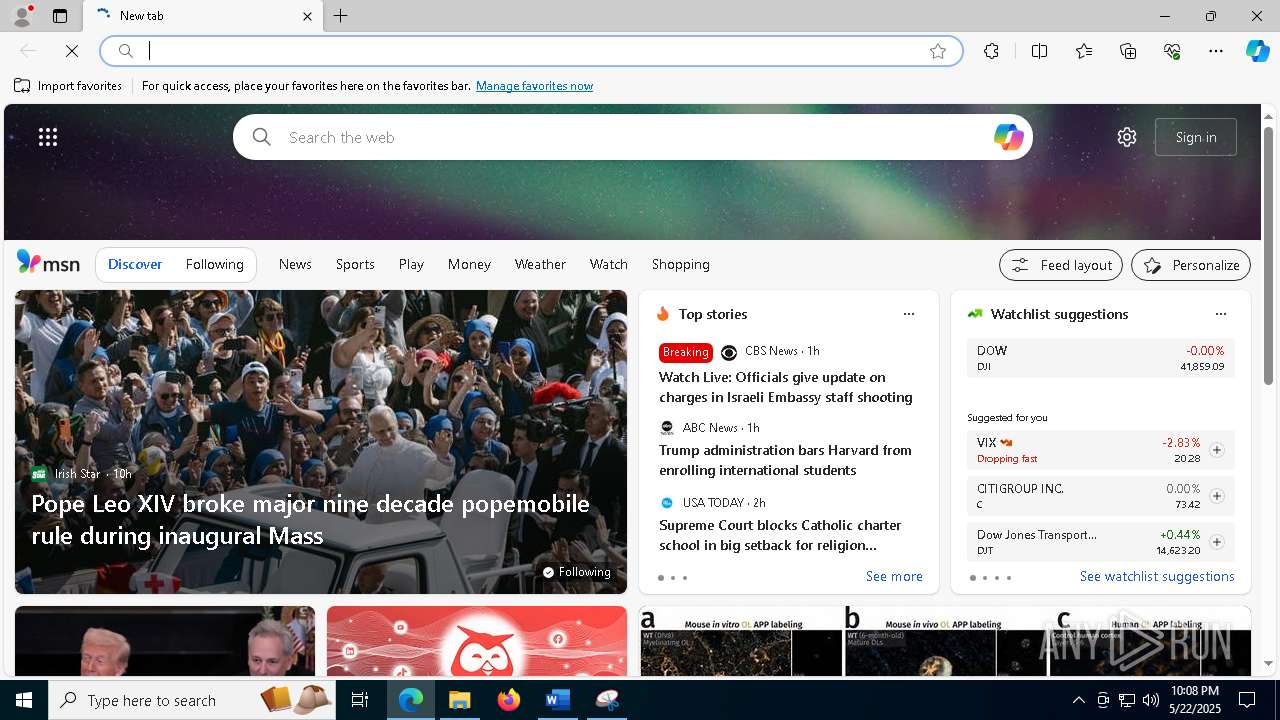This screenshot has height=720, width=1280.
Task: Open Top stories more options ellipsis
Action: point(909,314)
